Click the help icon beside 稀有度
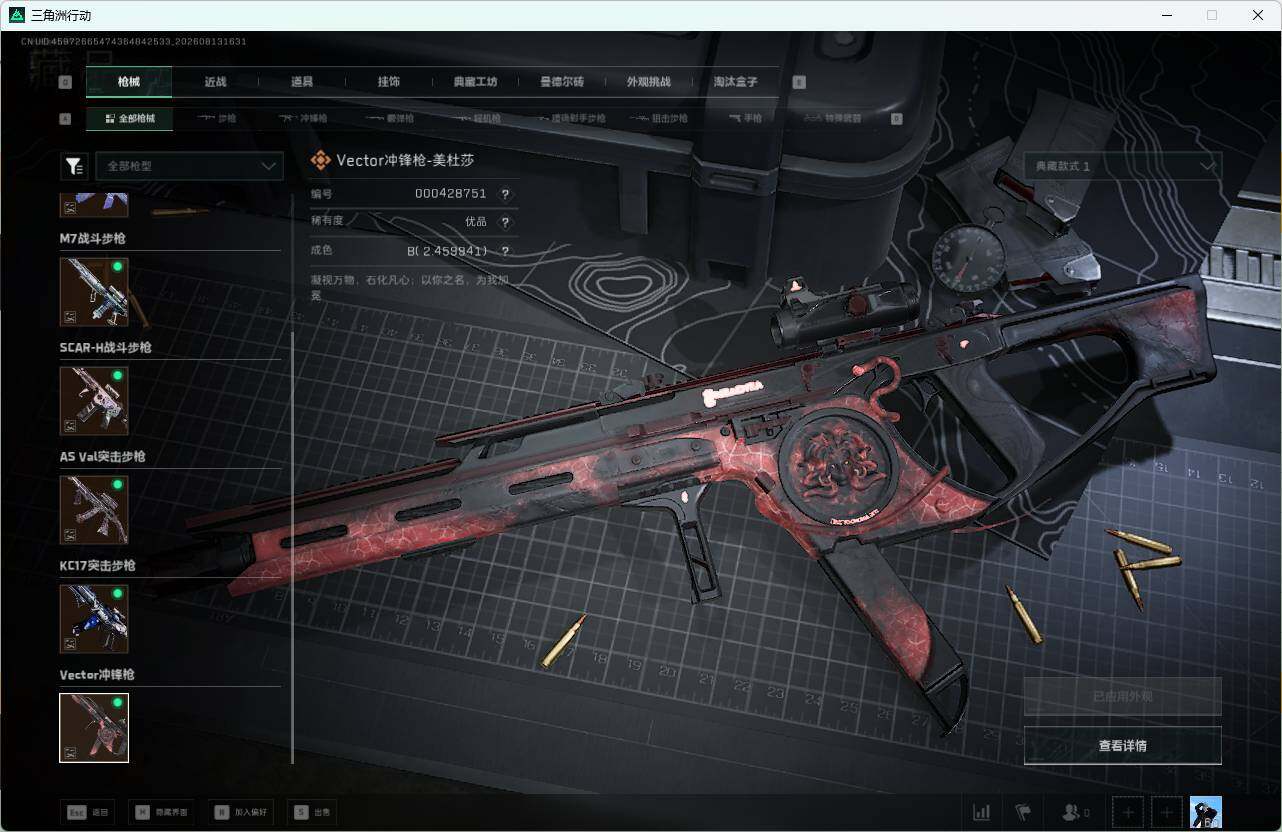Image resolution: width=1282 pixels, height=832 pixels. [505, 222]
